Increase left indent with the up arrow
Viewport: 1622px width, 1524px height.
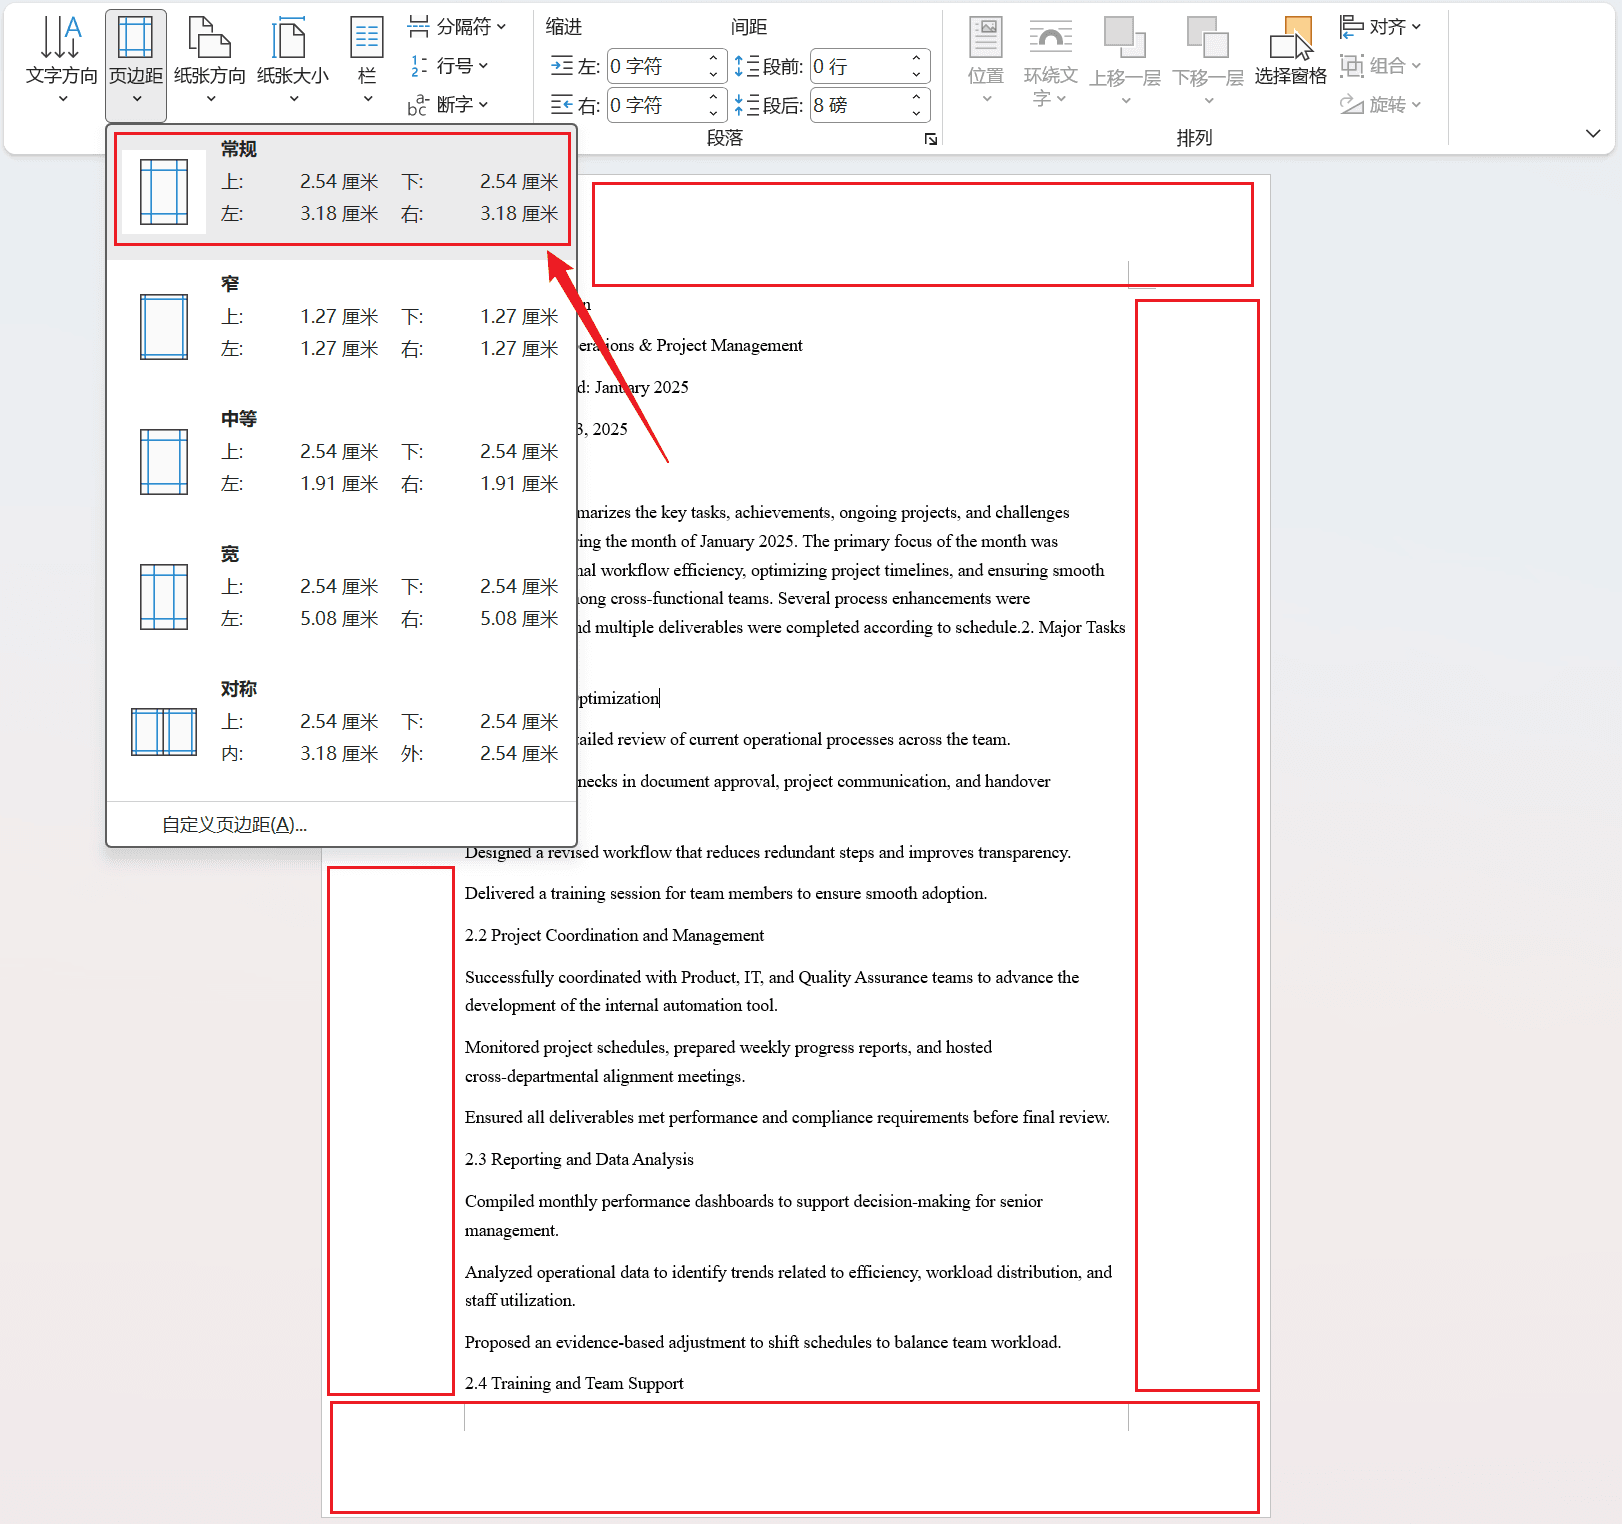(713, 58)
